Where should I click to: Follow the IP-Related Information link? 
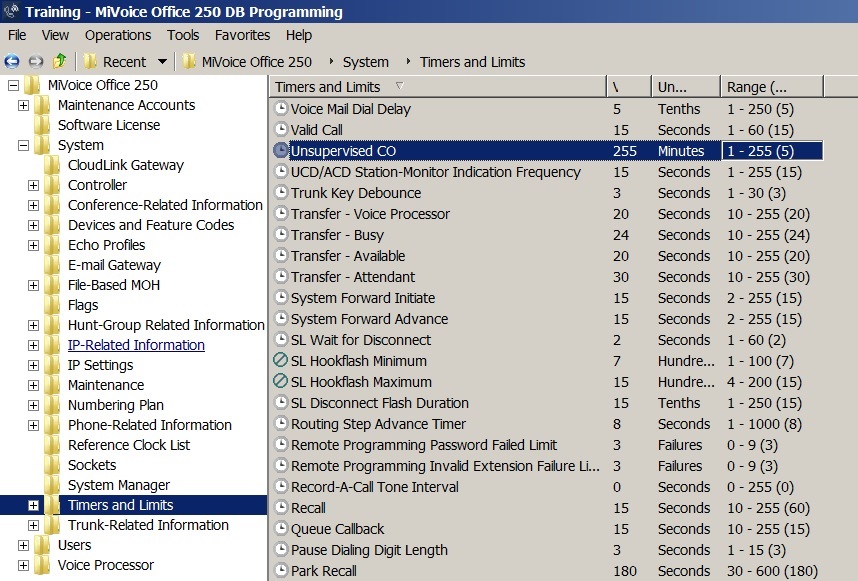(136, 345)
